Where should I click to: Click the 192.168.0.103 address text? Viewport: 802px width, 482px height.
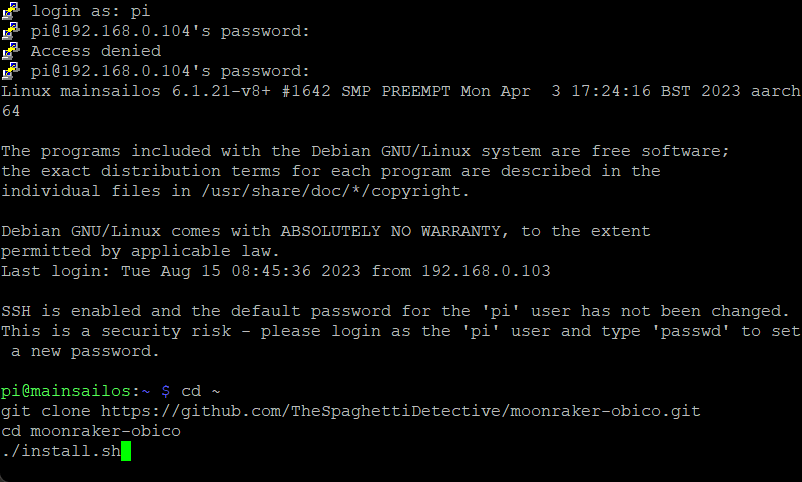485,271
